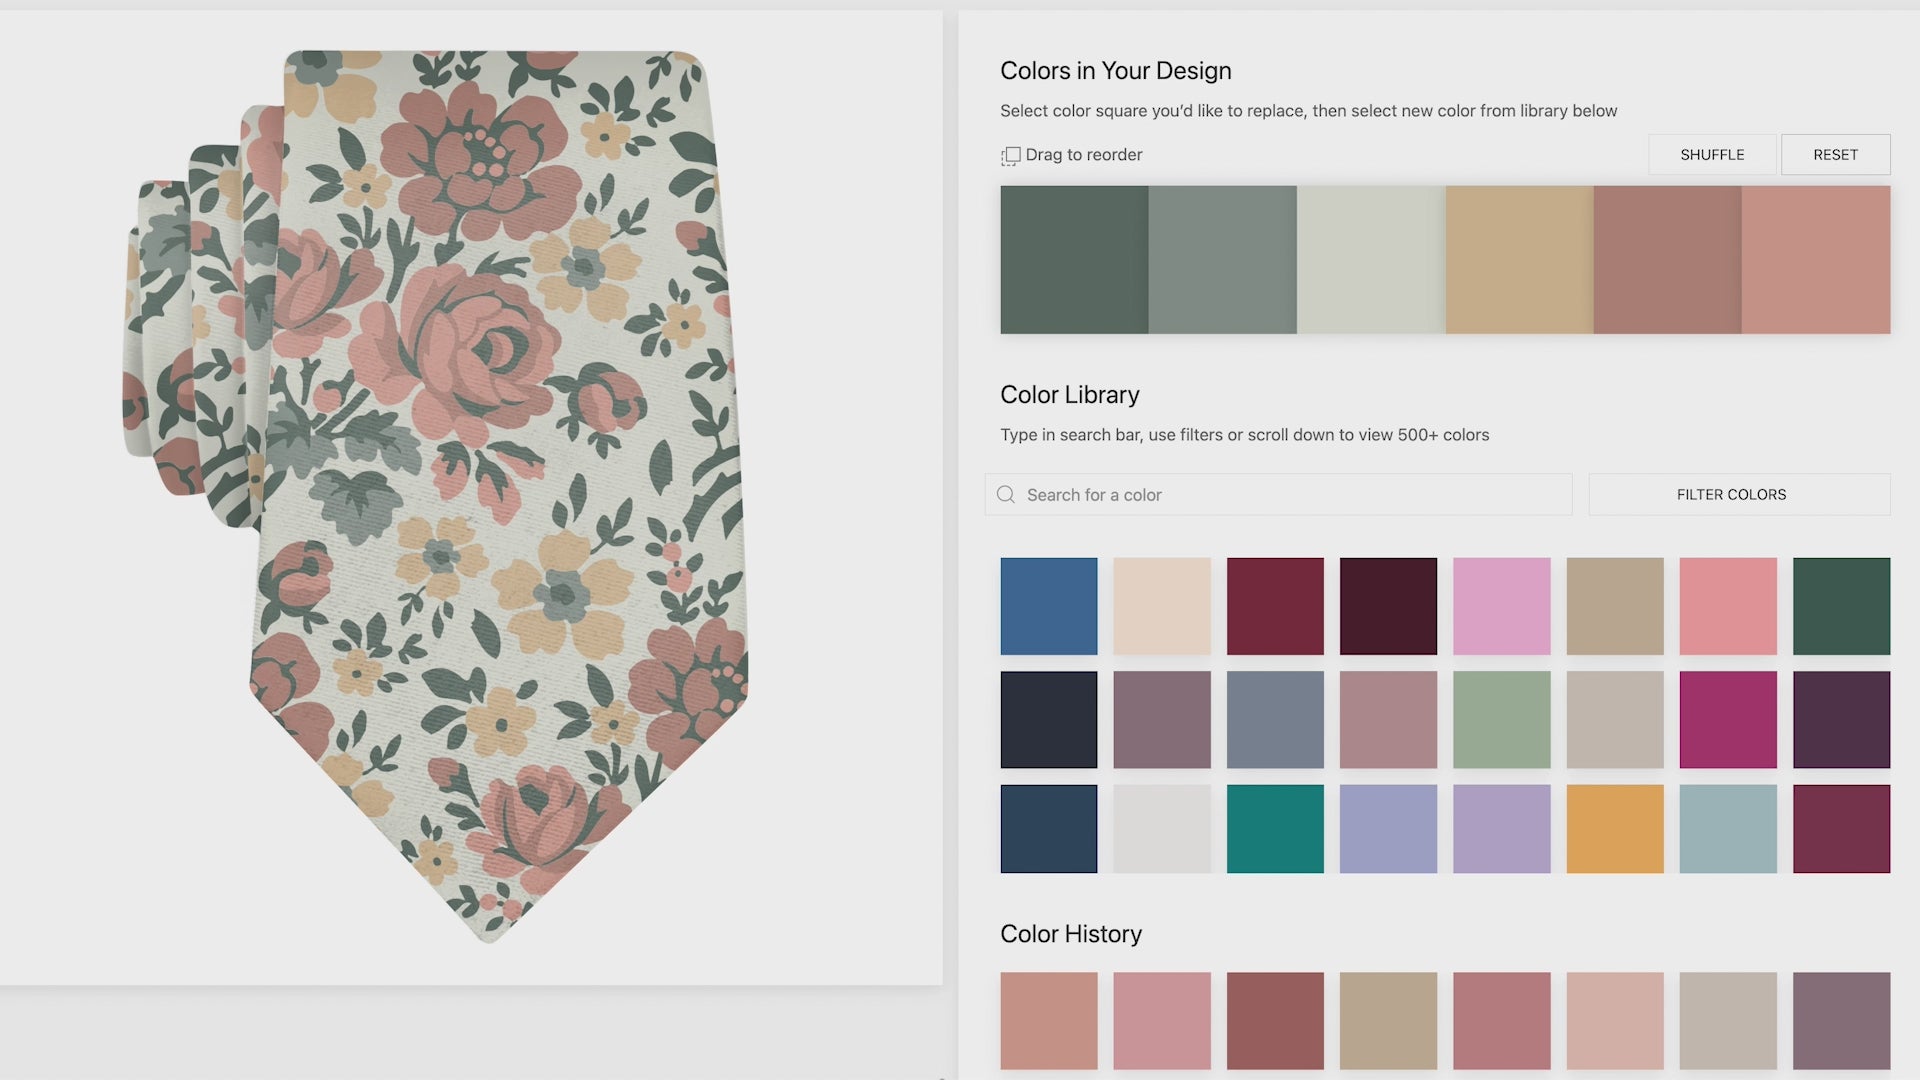Pick burgundy library color in first row
This screenshot has height=1080, width=1920.
click(1275, 606)
